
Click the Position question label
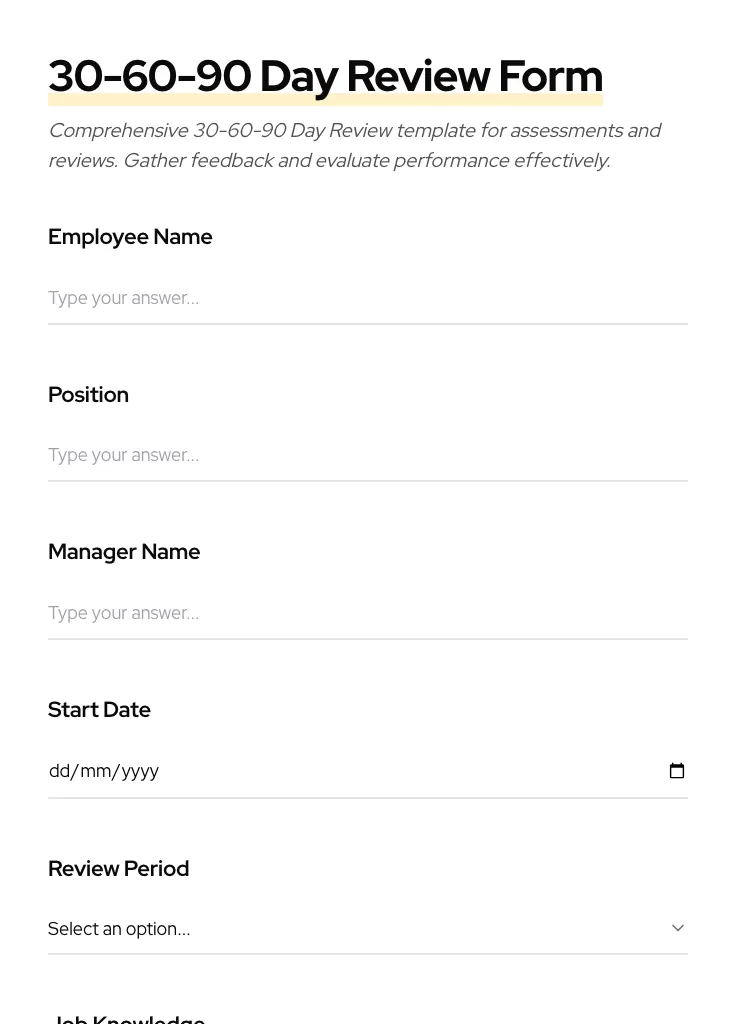click(88, 395)
